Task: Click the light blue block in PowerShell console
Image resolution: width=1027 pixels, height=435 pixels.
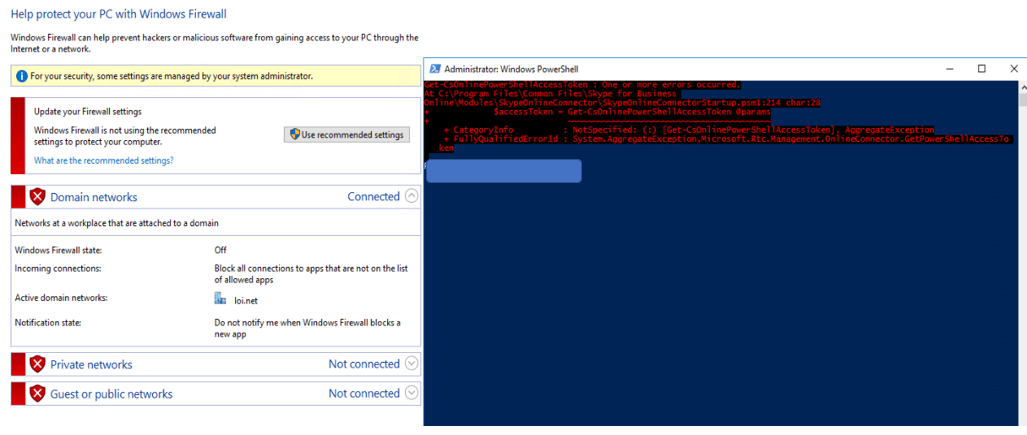Action: pos(503,170)
